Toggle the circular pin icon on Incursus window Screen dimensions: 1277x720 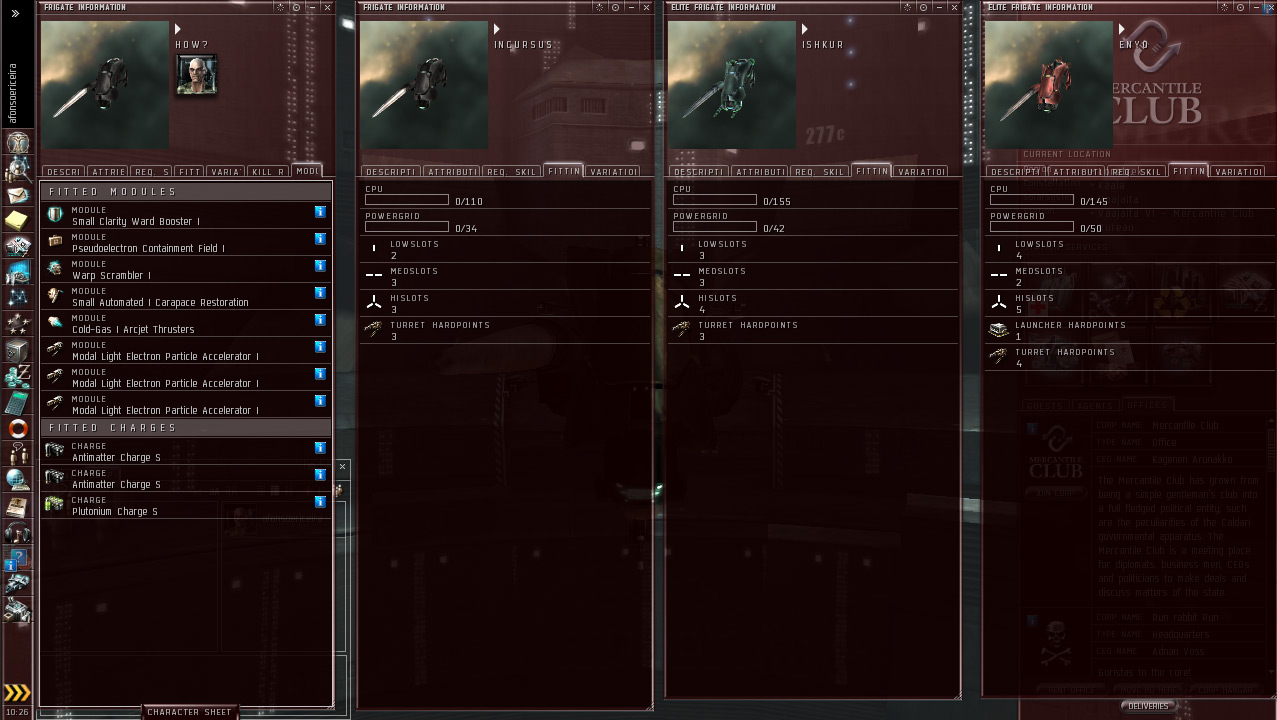(x=615, y=7)
